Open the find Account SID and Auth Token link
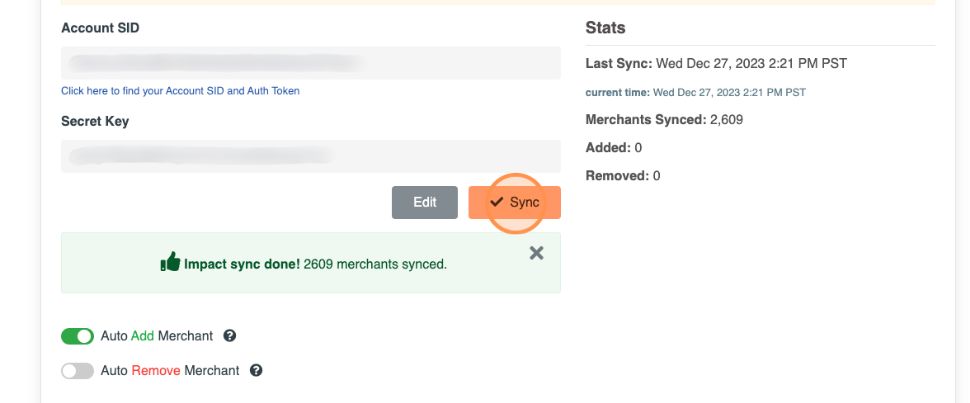970x403 pixels. [x=180, y=91]
